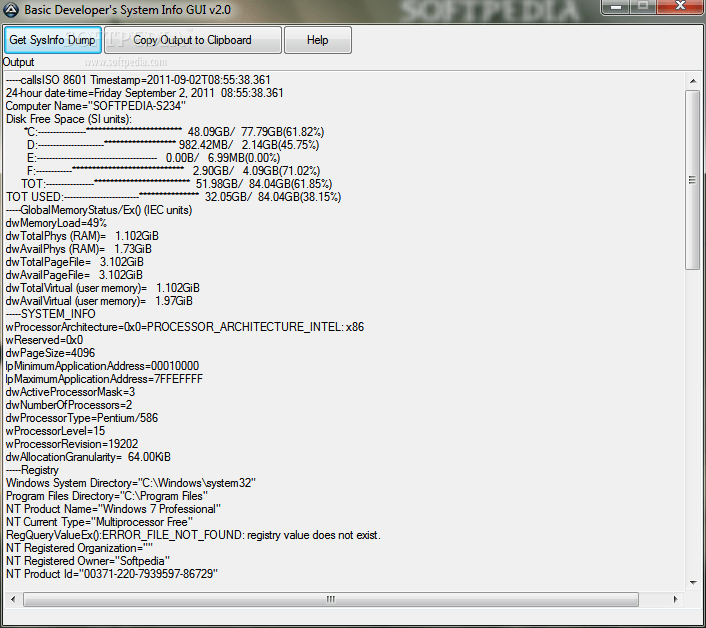Image resolution: width=706 pixels, height=628 pixels.
Task: Click dwAllocationGranularity line
Action: 88,457
